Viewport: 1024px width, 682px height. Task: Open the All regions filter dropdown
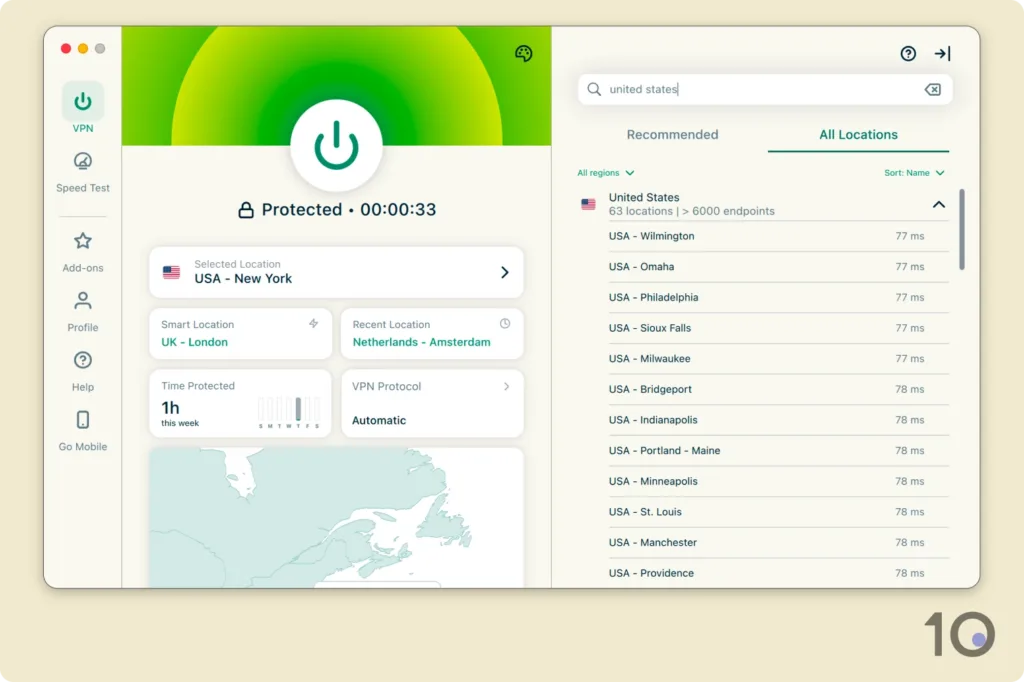pyautogui.click(x=605, y=173)
